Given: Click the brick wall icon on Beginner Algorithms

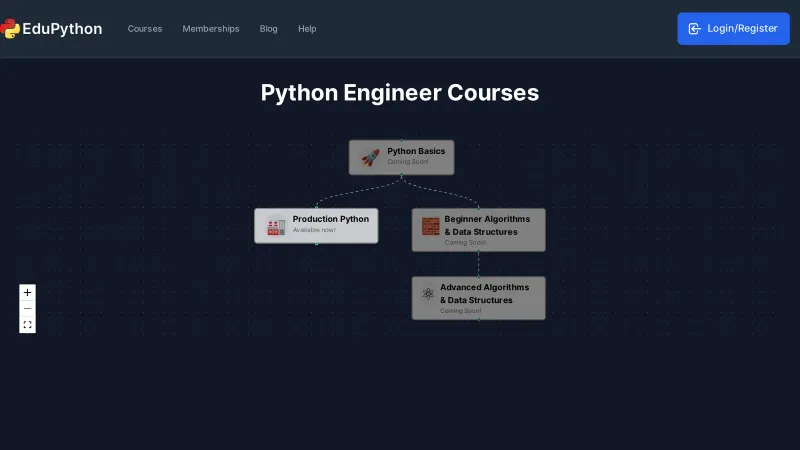Looking at the screenshot, I should (x=430, y=226).
